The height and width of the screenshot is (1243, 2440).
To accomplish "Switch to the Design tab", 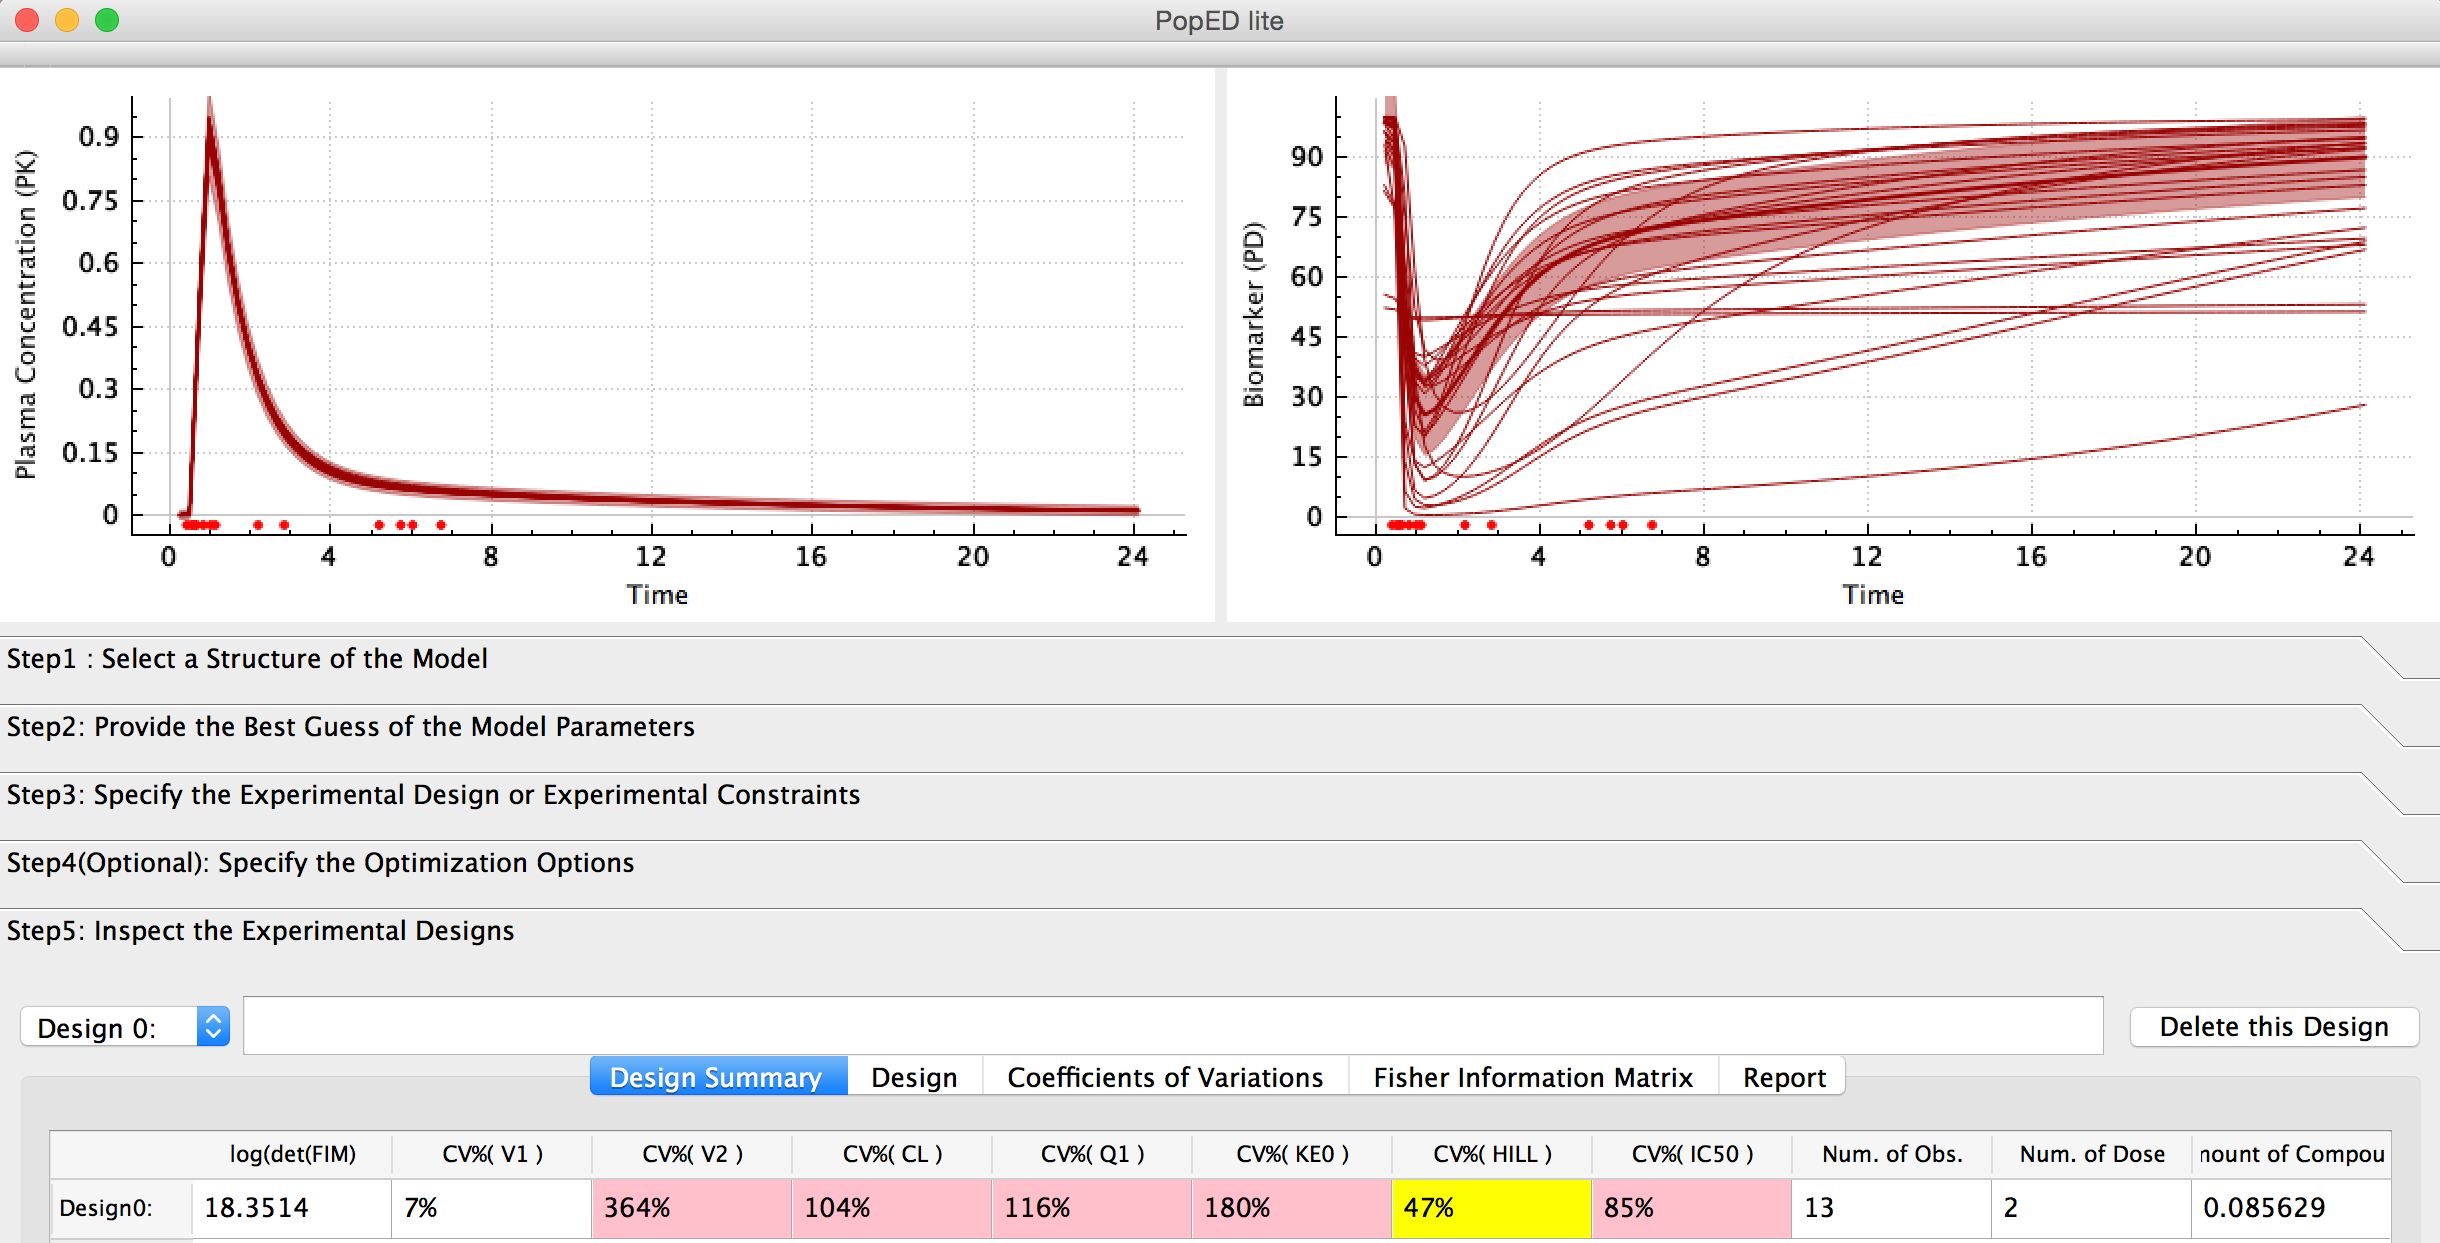I will [x=914, y=1077].
